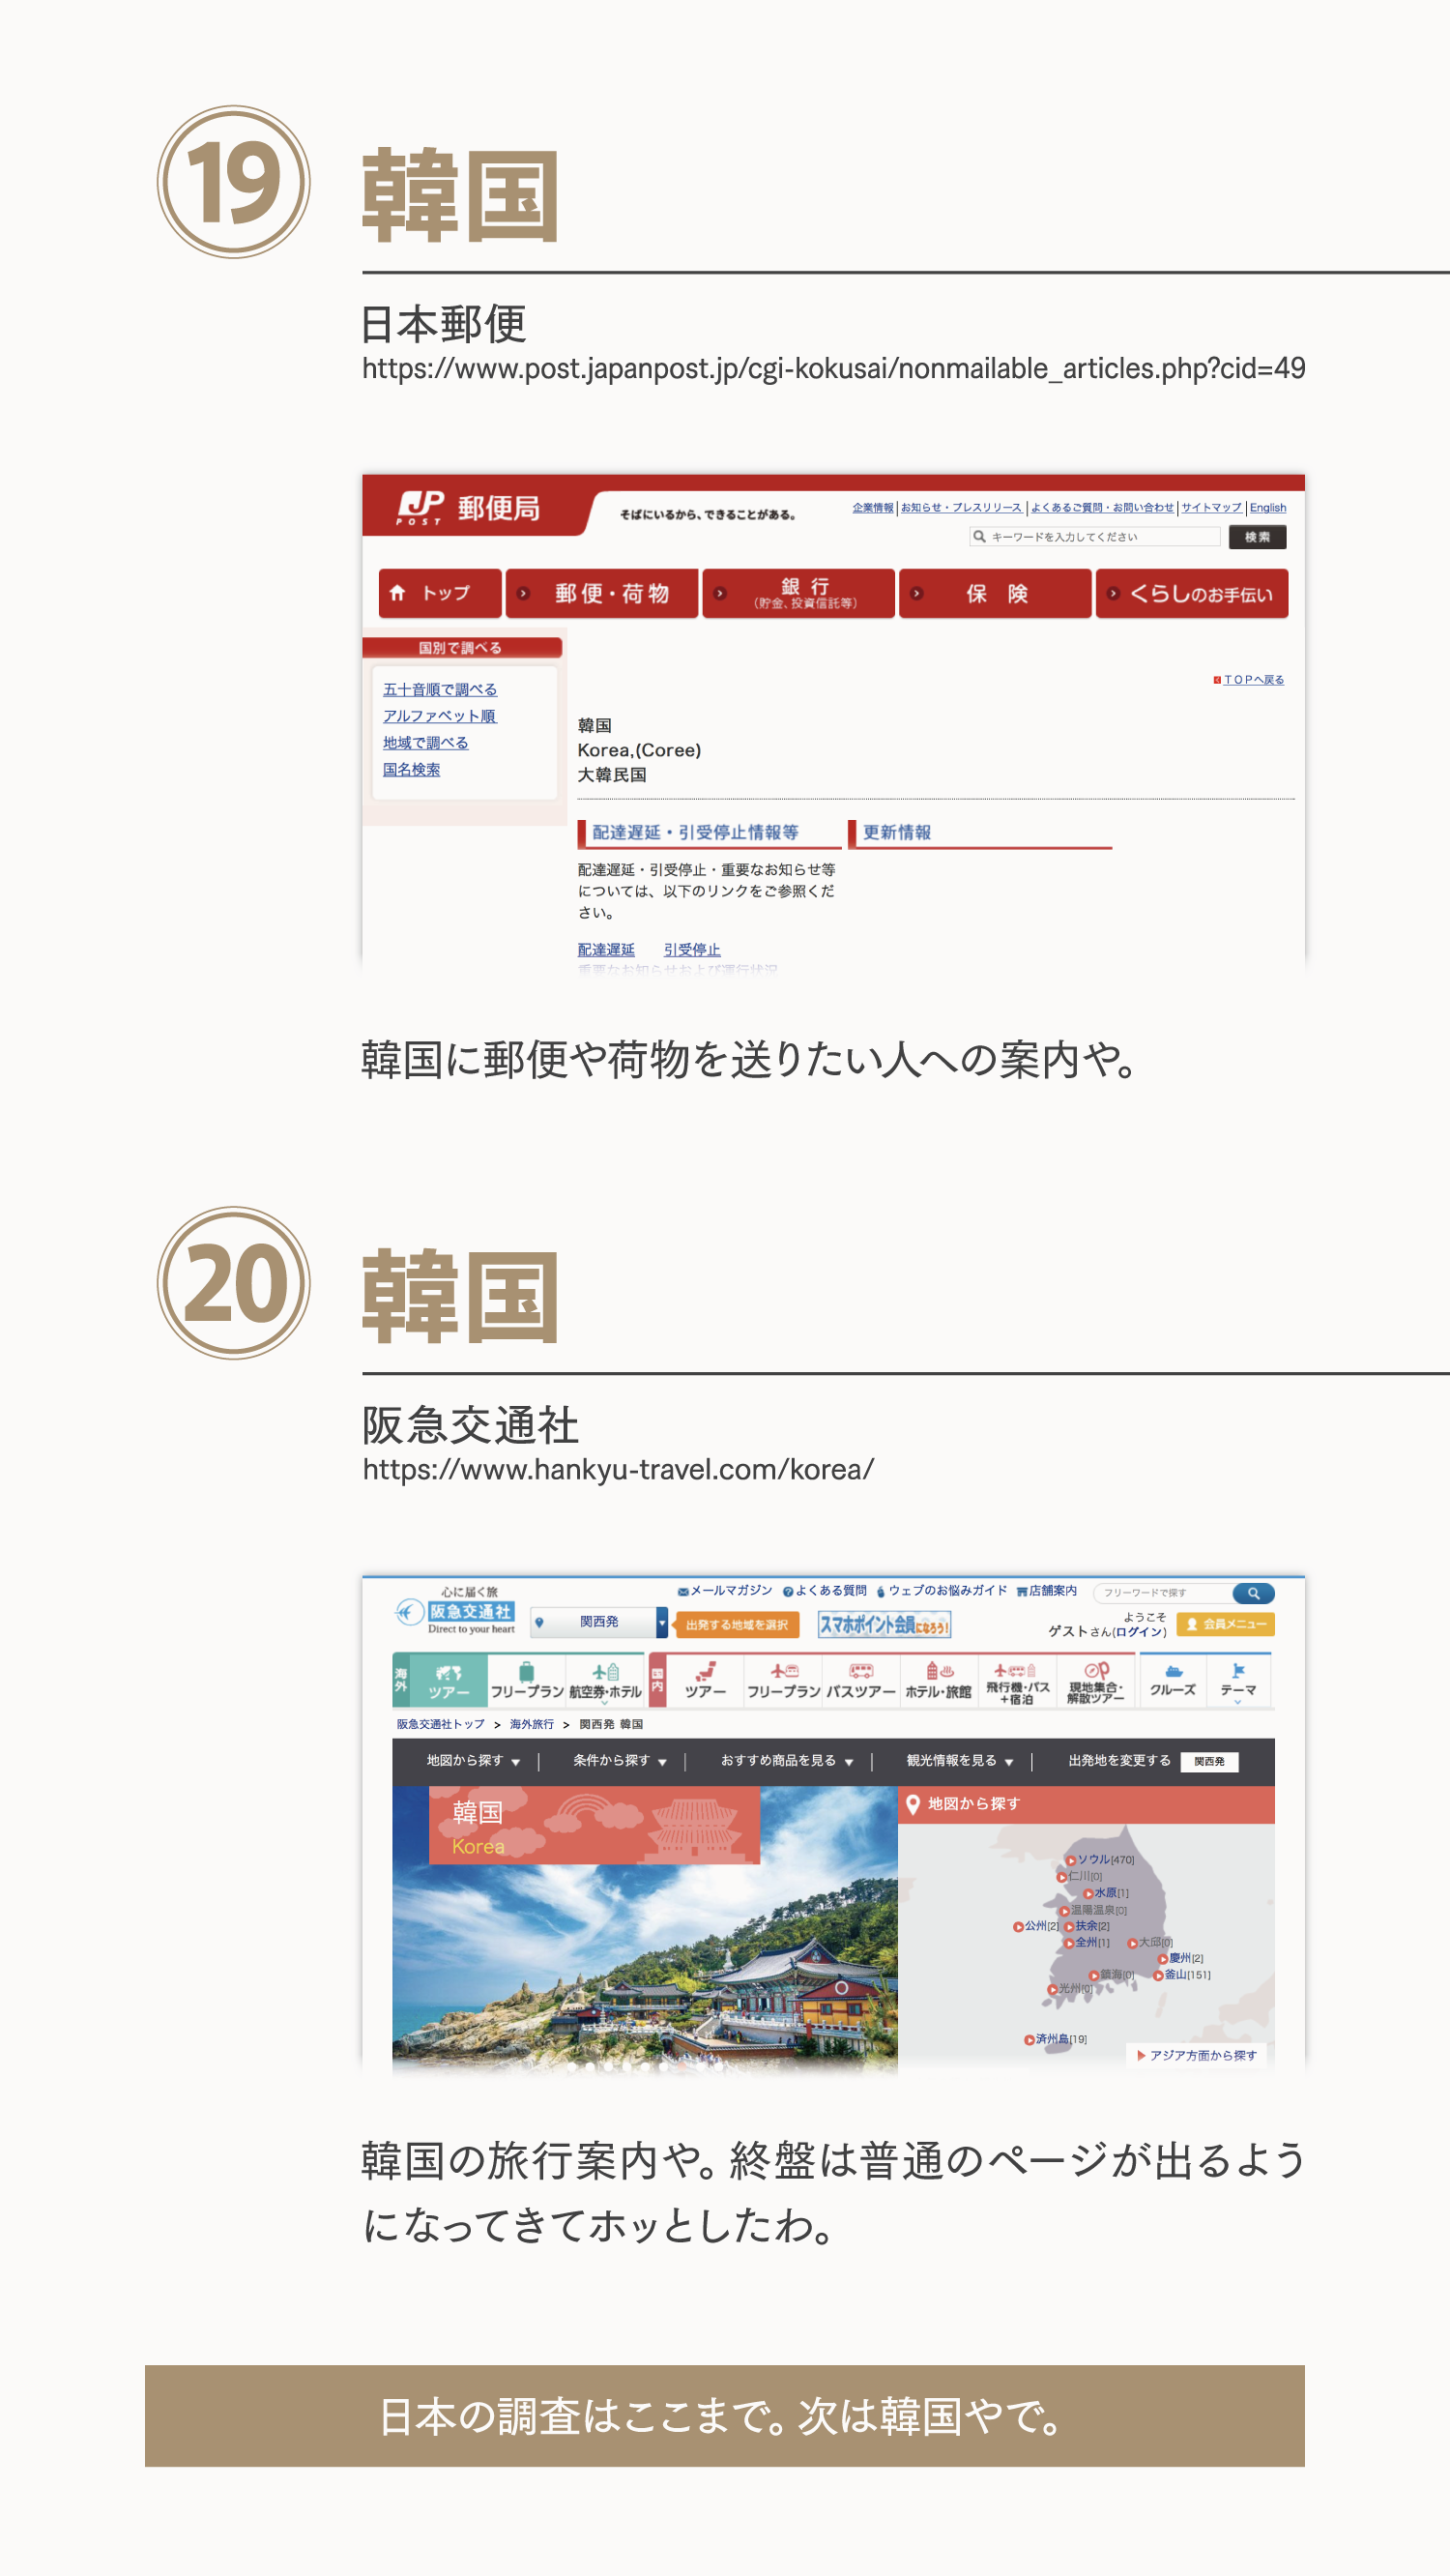Select the バスツアー bus icon tab

point(861,1681)
